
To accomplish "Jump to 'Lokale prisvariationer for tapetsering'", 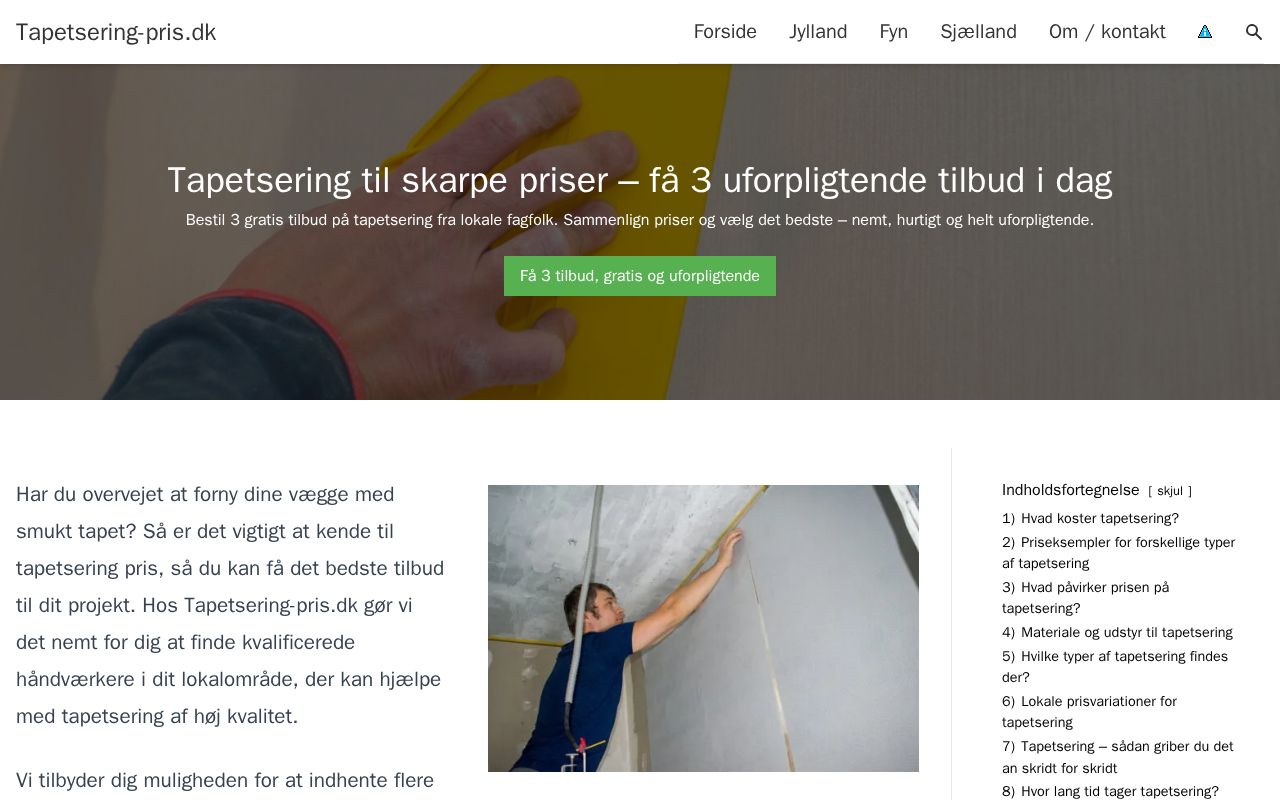I will 1089,712.
